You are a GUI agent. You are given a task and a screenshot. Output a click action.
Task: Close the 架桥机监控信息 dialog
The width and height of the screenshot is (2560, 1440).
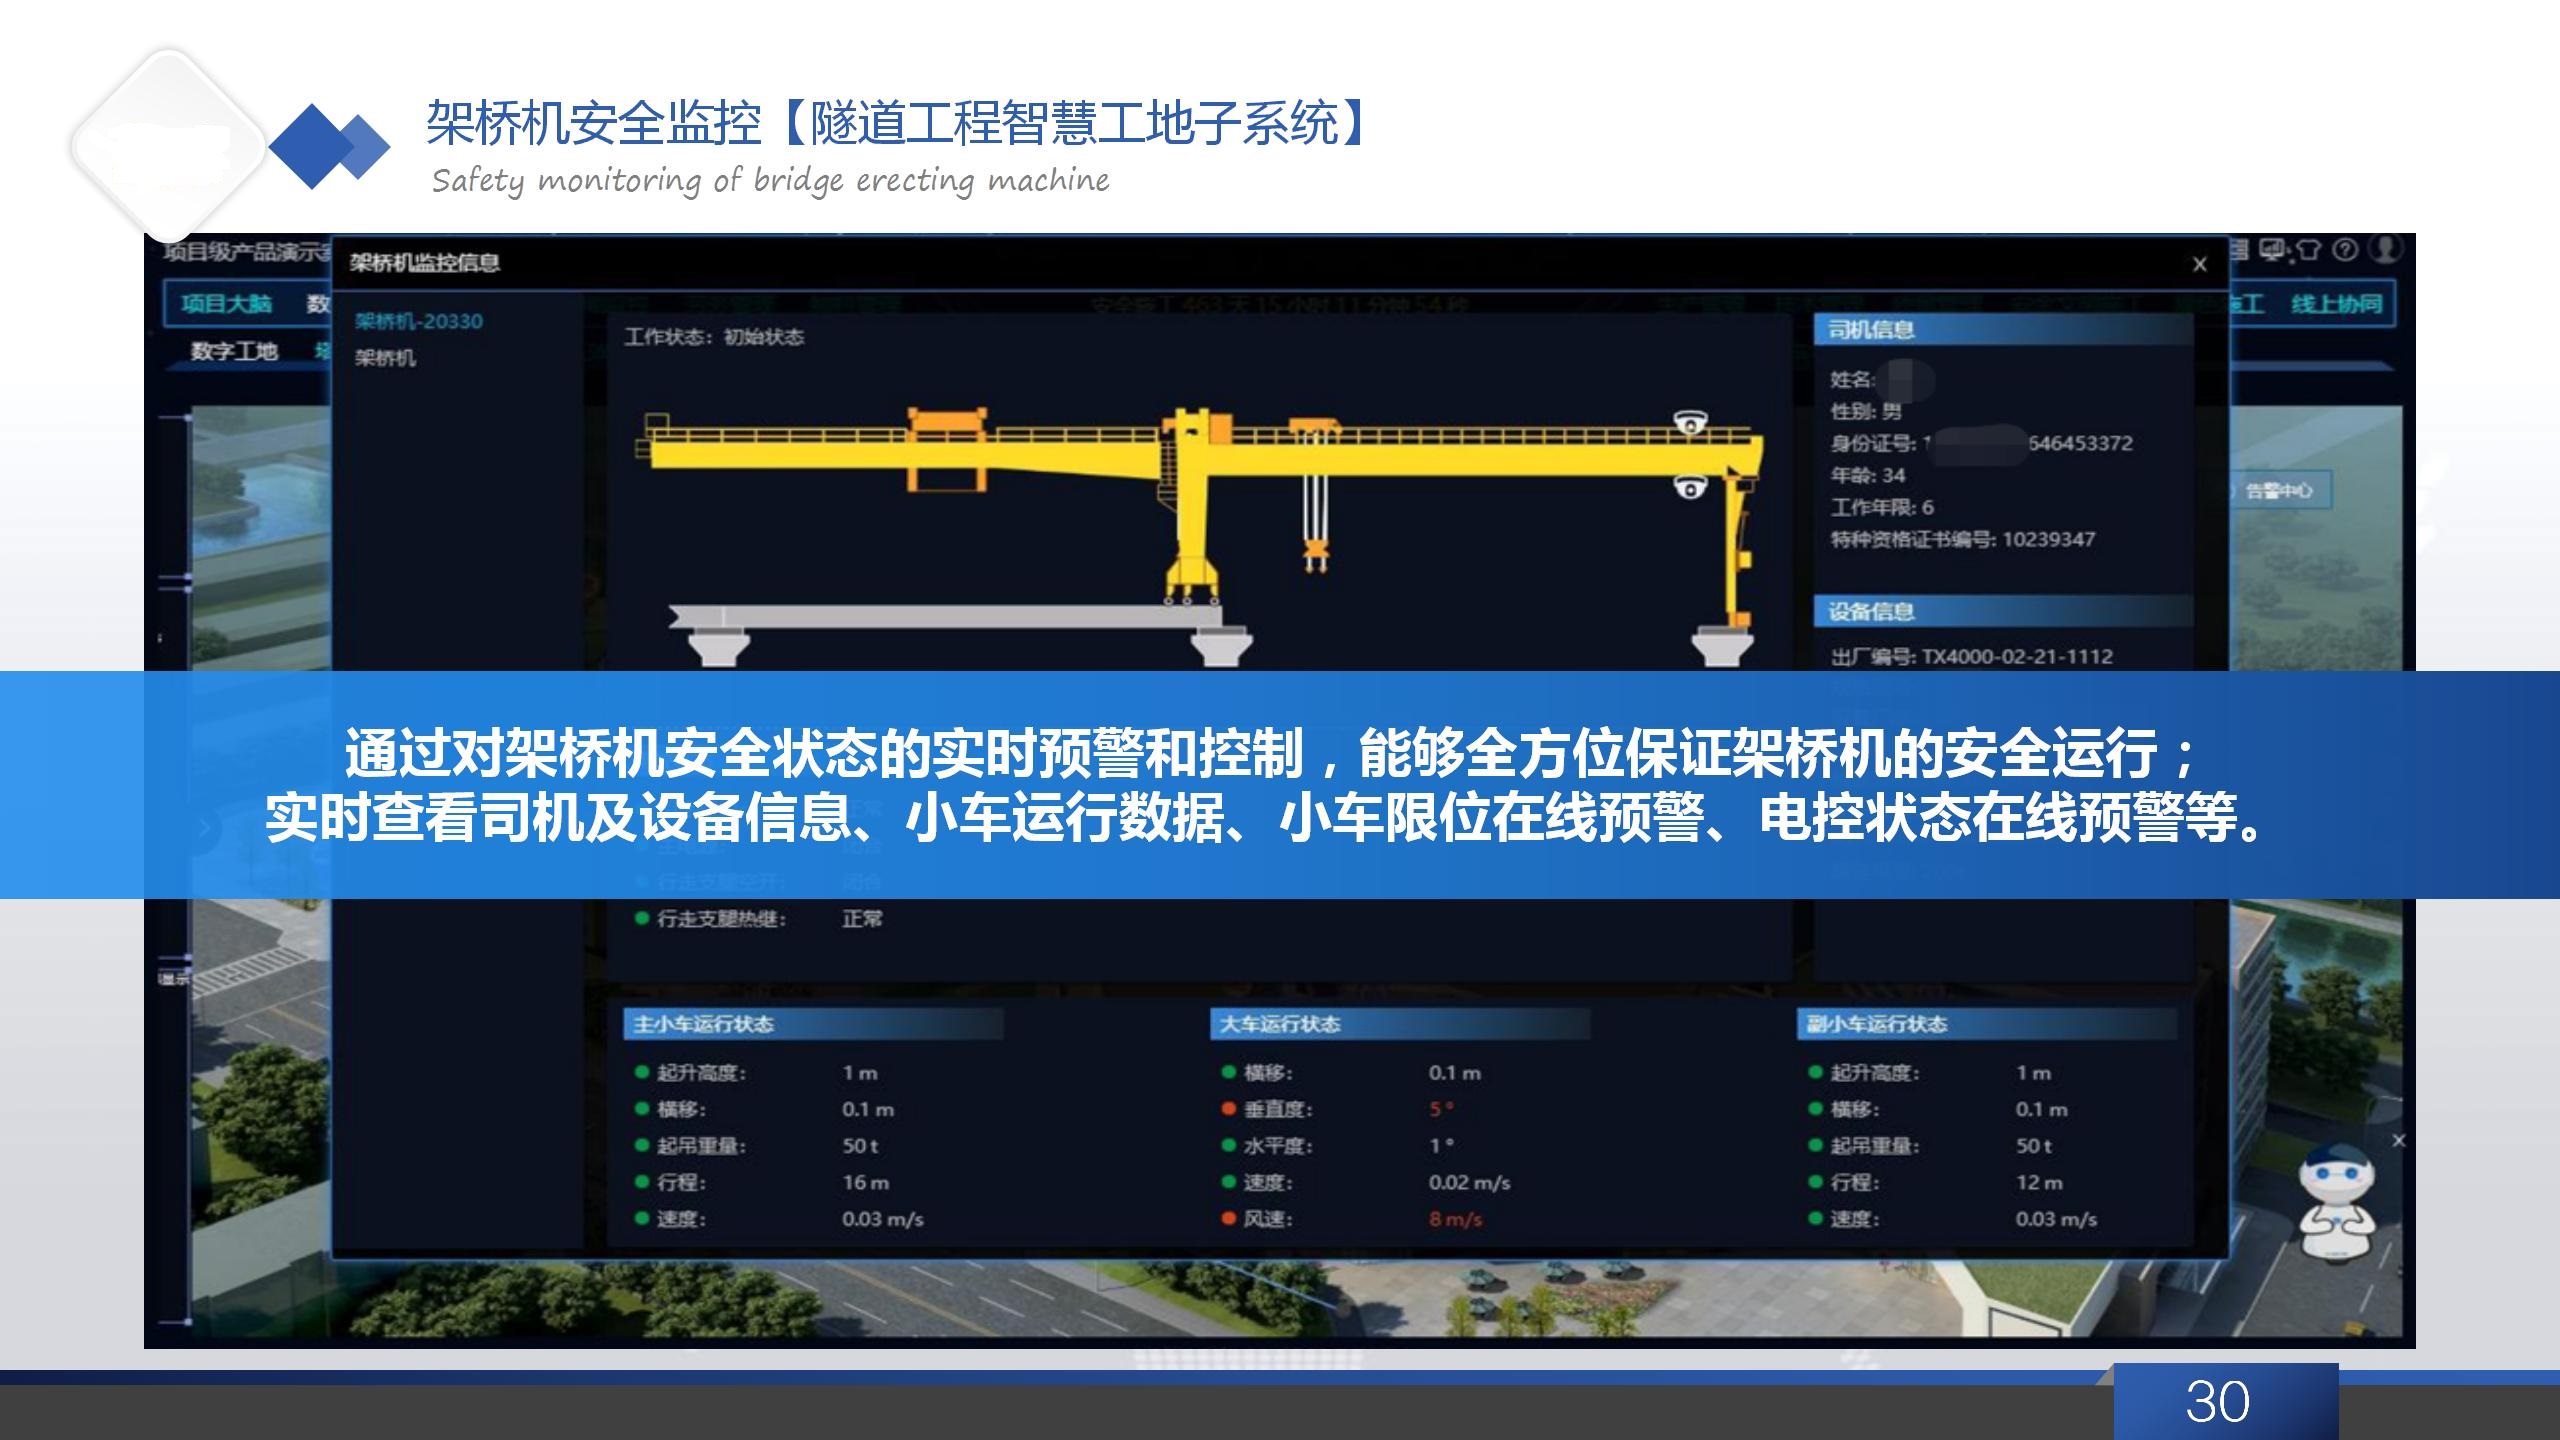point(2199,264)
